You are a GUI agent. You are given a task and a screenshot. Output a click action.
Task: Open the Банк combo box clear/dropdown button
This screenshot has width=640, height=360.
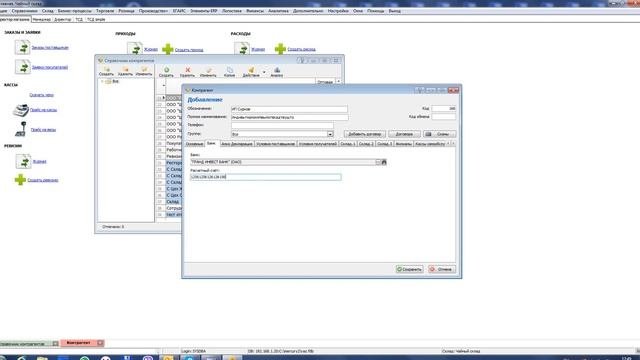click(378, 162)
